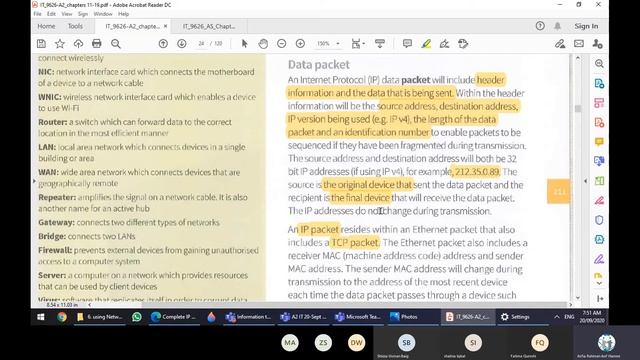This screenshot has width=640, height=360.
Task: Go to next page arrow
Action: coord(182,44)
